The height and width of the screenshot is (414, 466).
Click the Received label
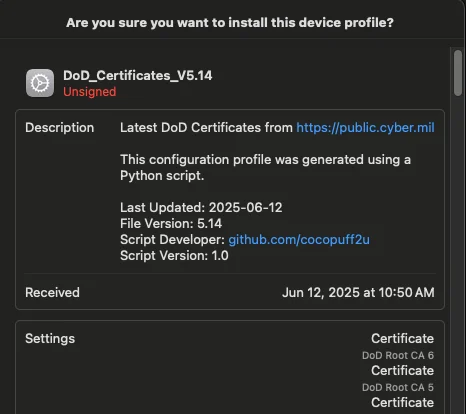[52, 293]
